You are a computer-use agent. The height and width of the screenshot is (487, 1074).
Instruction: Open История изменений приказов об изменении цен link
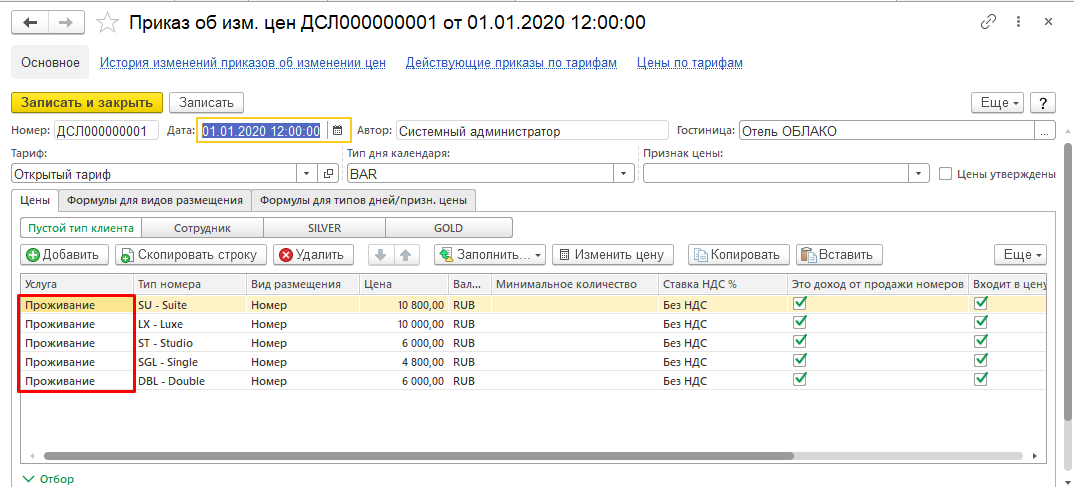coord(243,63)
